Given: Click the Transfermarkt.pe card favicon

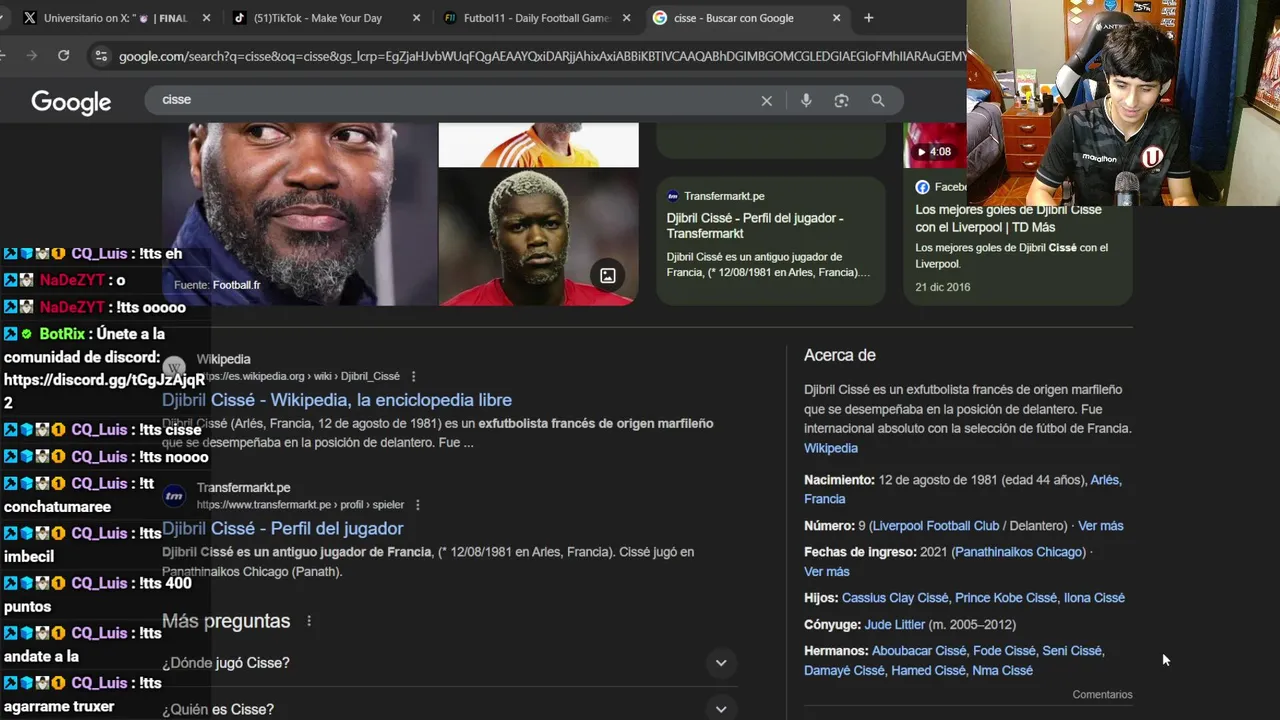Looking at the screenshot, I should pyautogui.click(x=673, y=196).
